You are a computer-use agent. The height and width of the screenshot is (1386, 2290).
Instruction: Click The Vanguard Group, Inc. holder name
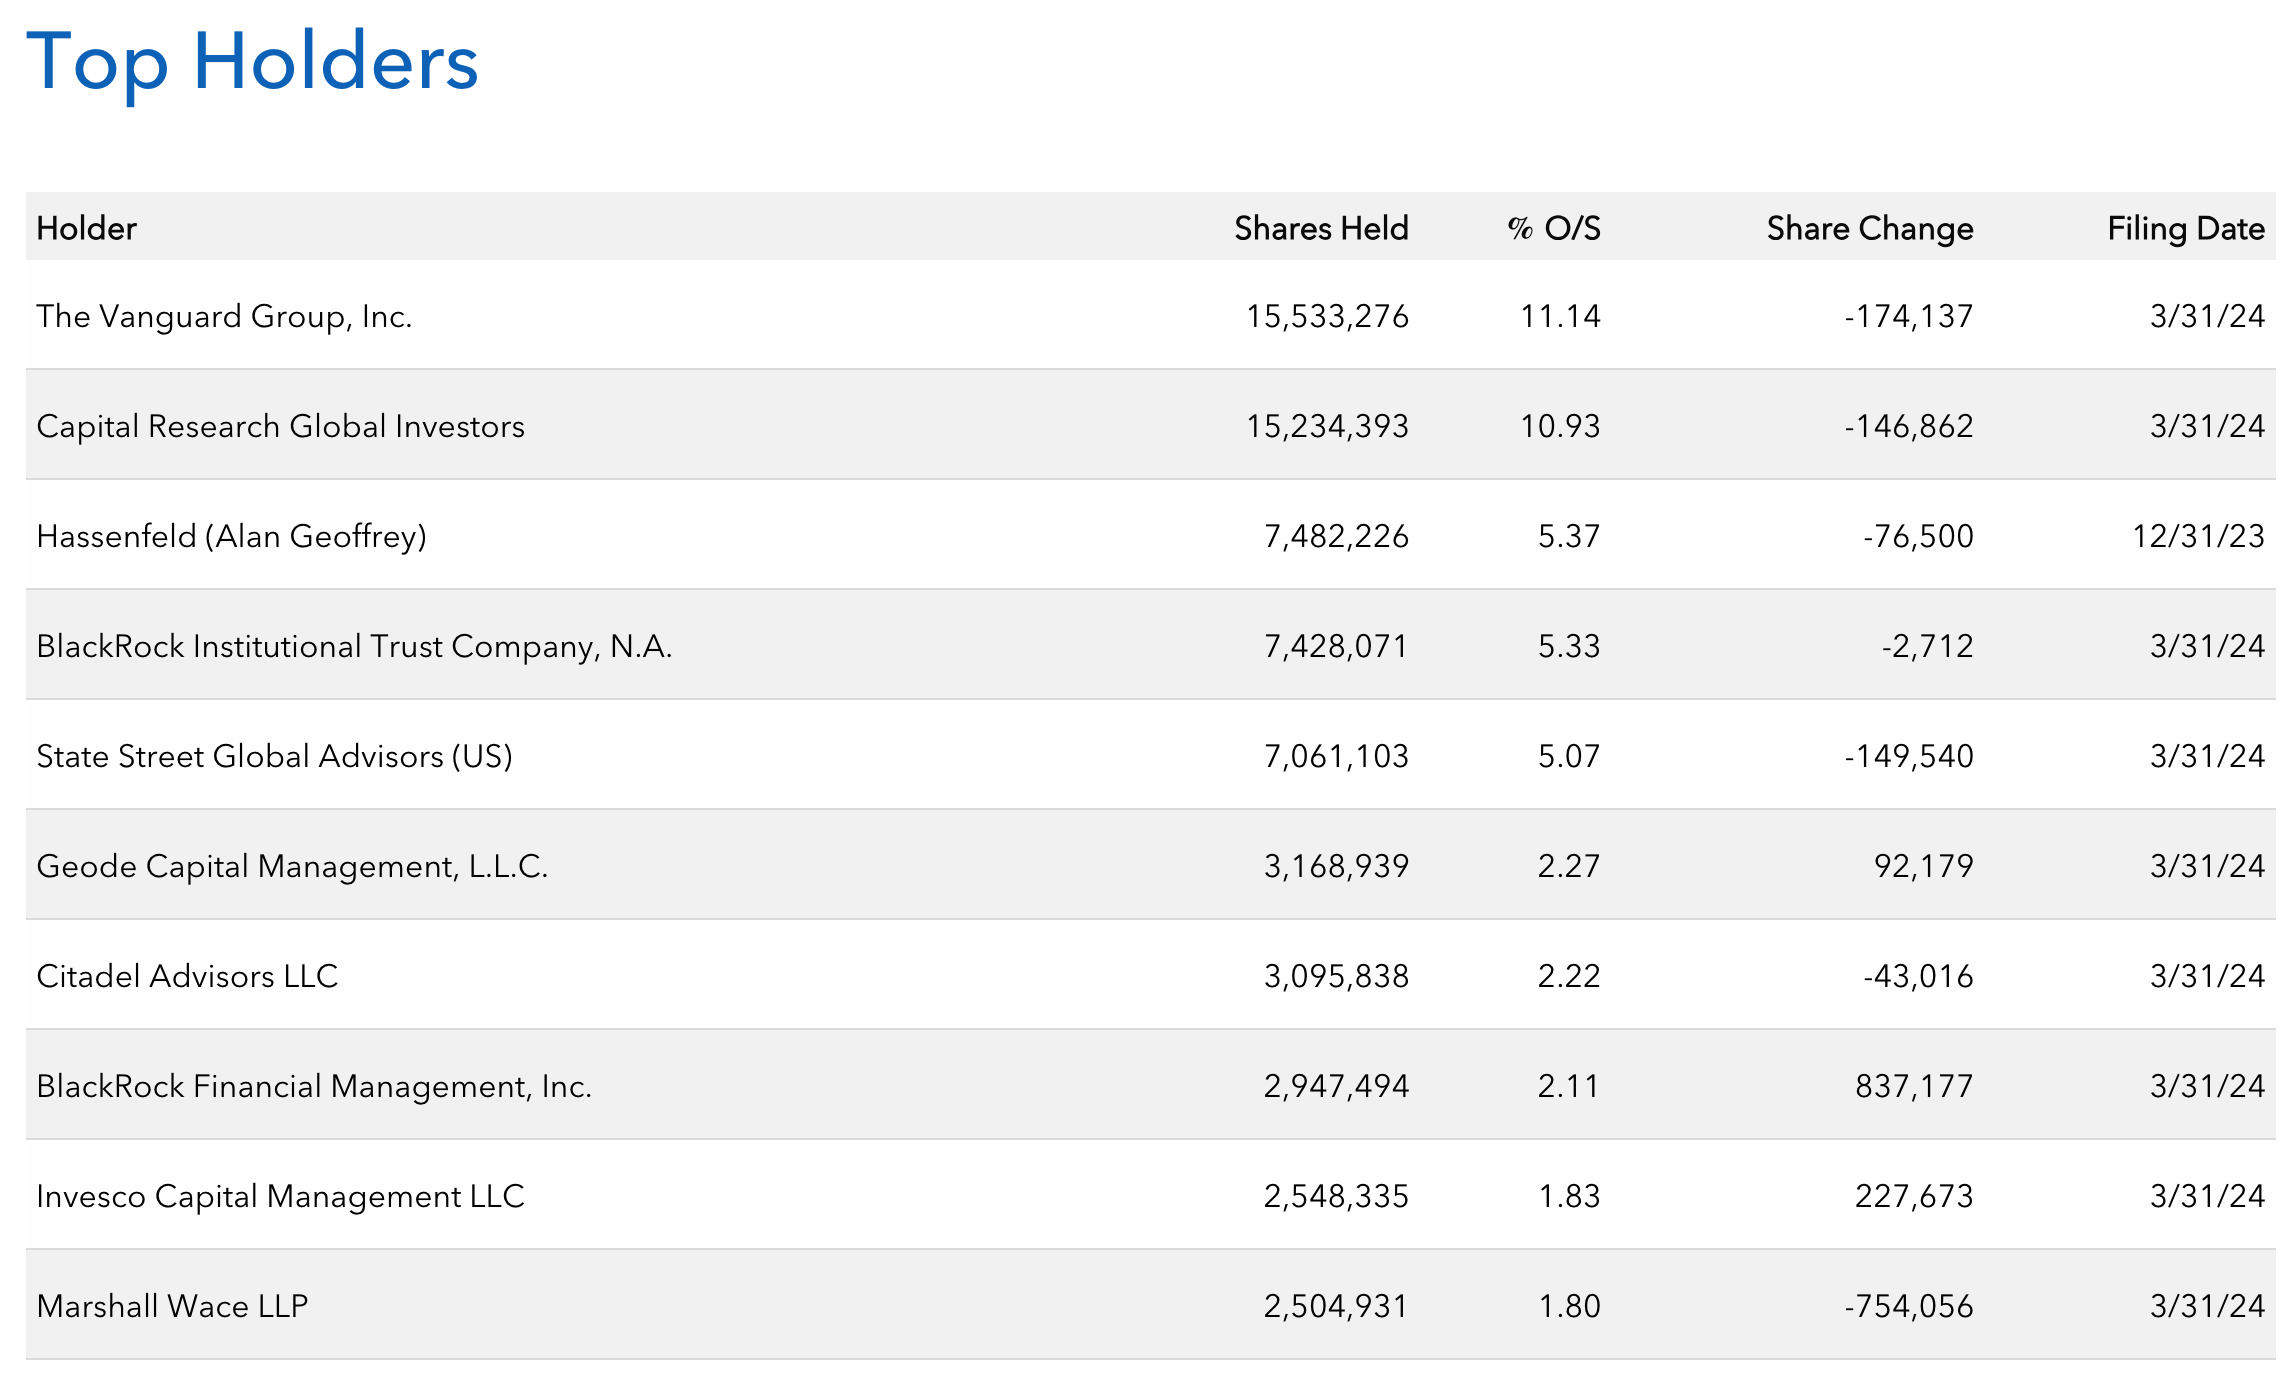pyautogui.click(x=224, y=316)
